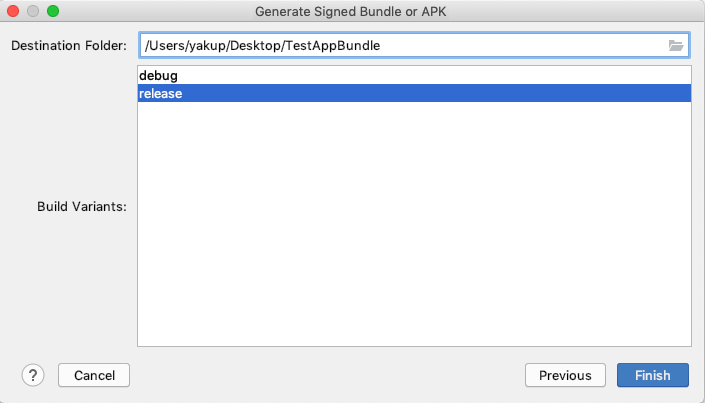Click the blank area right of release

pos(436,93)
